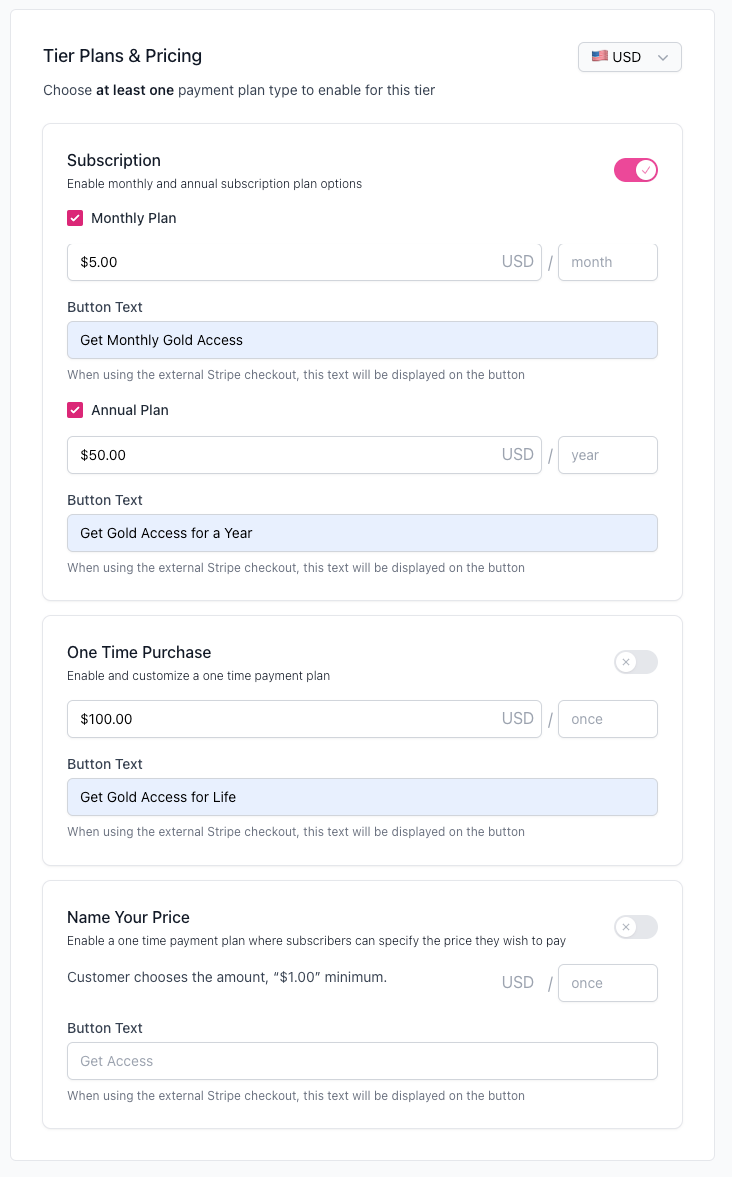732x1177 pixels.
Task: Select the year interval field
Action: click(607, 454)
